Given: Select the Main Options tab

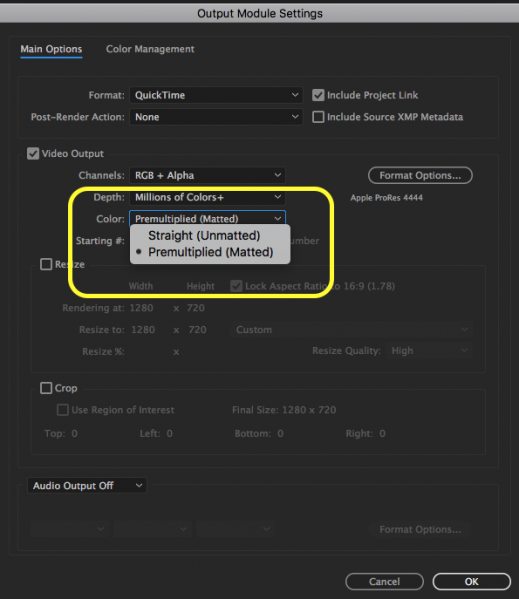Looking at the screenshot, I should [x=51, y=49].
